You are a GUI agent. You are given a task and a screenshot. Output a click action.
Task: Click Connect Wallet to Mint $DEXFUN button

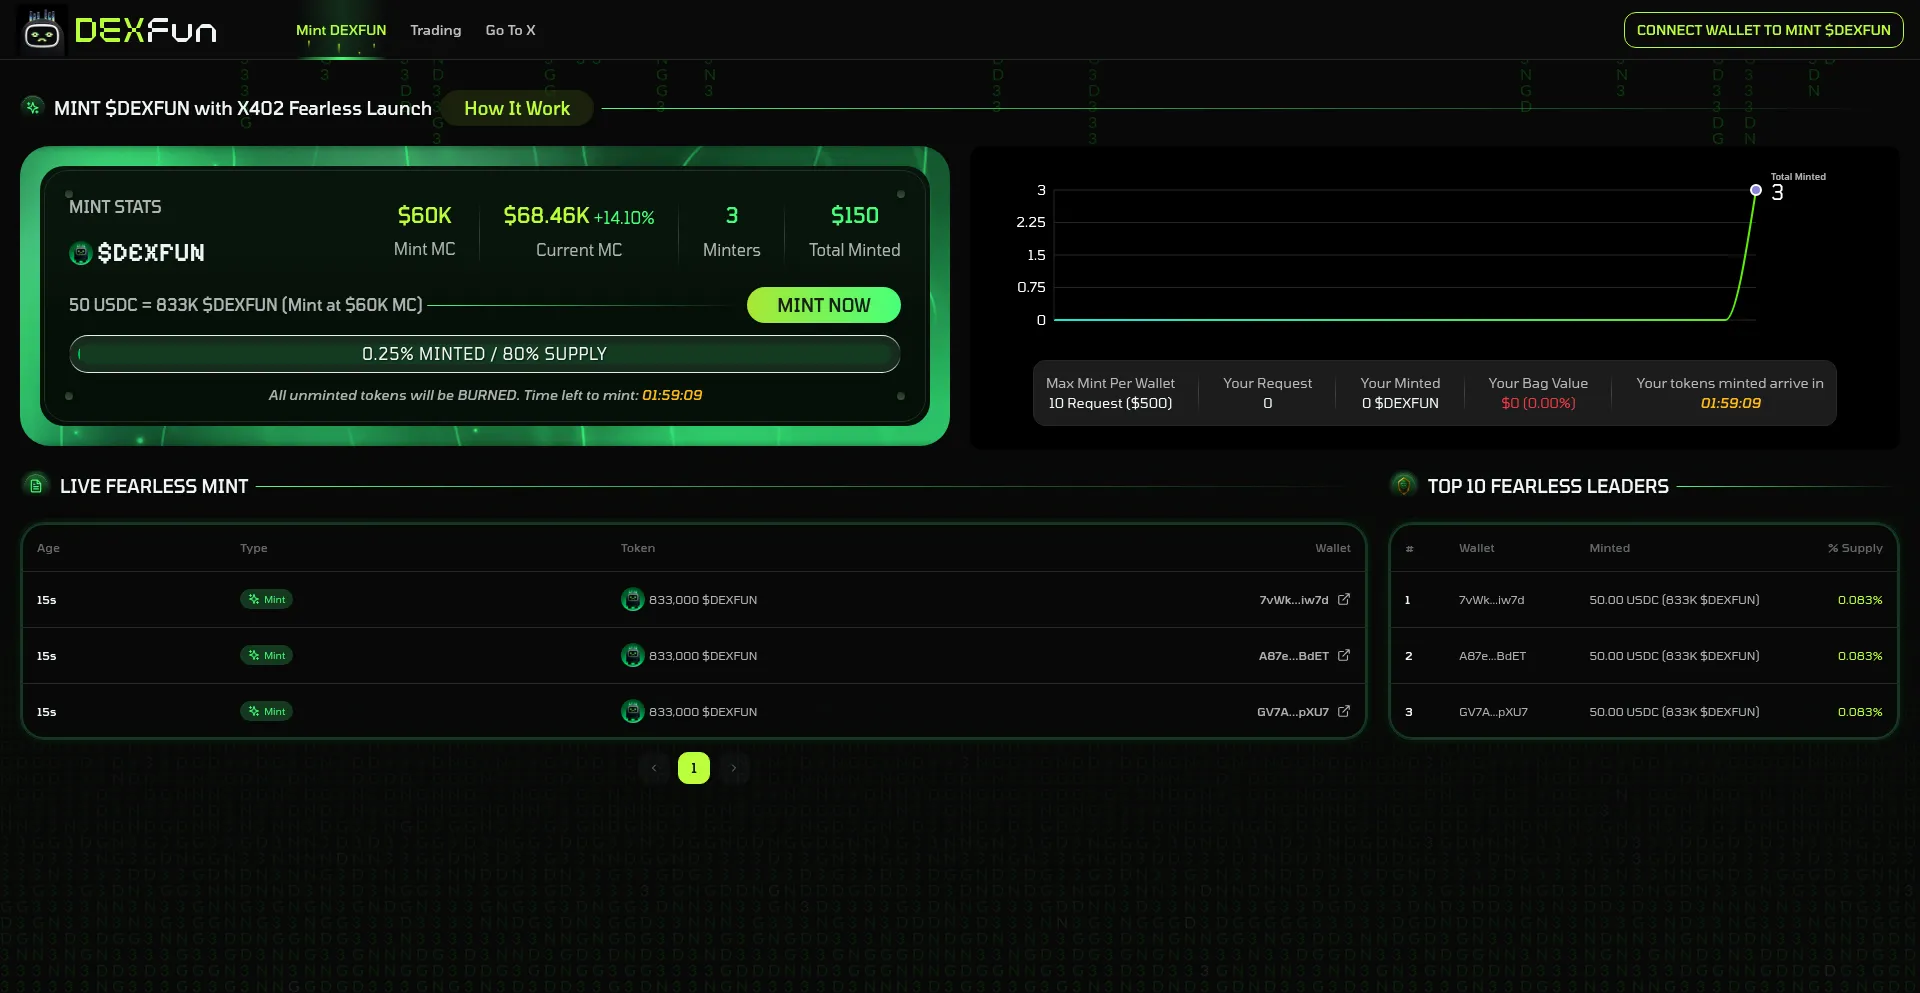(x=1763, y=30)
